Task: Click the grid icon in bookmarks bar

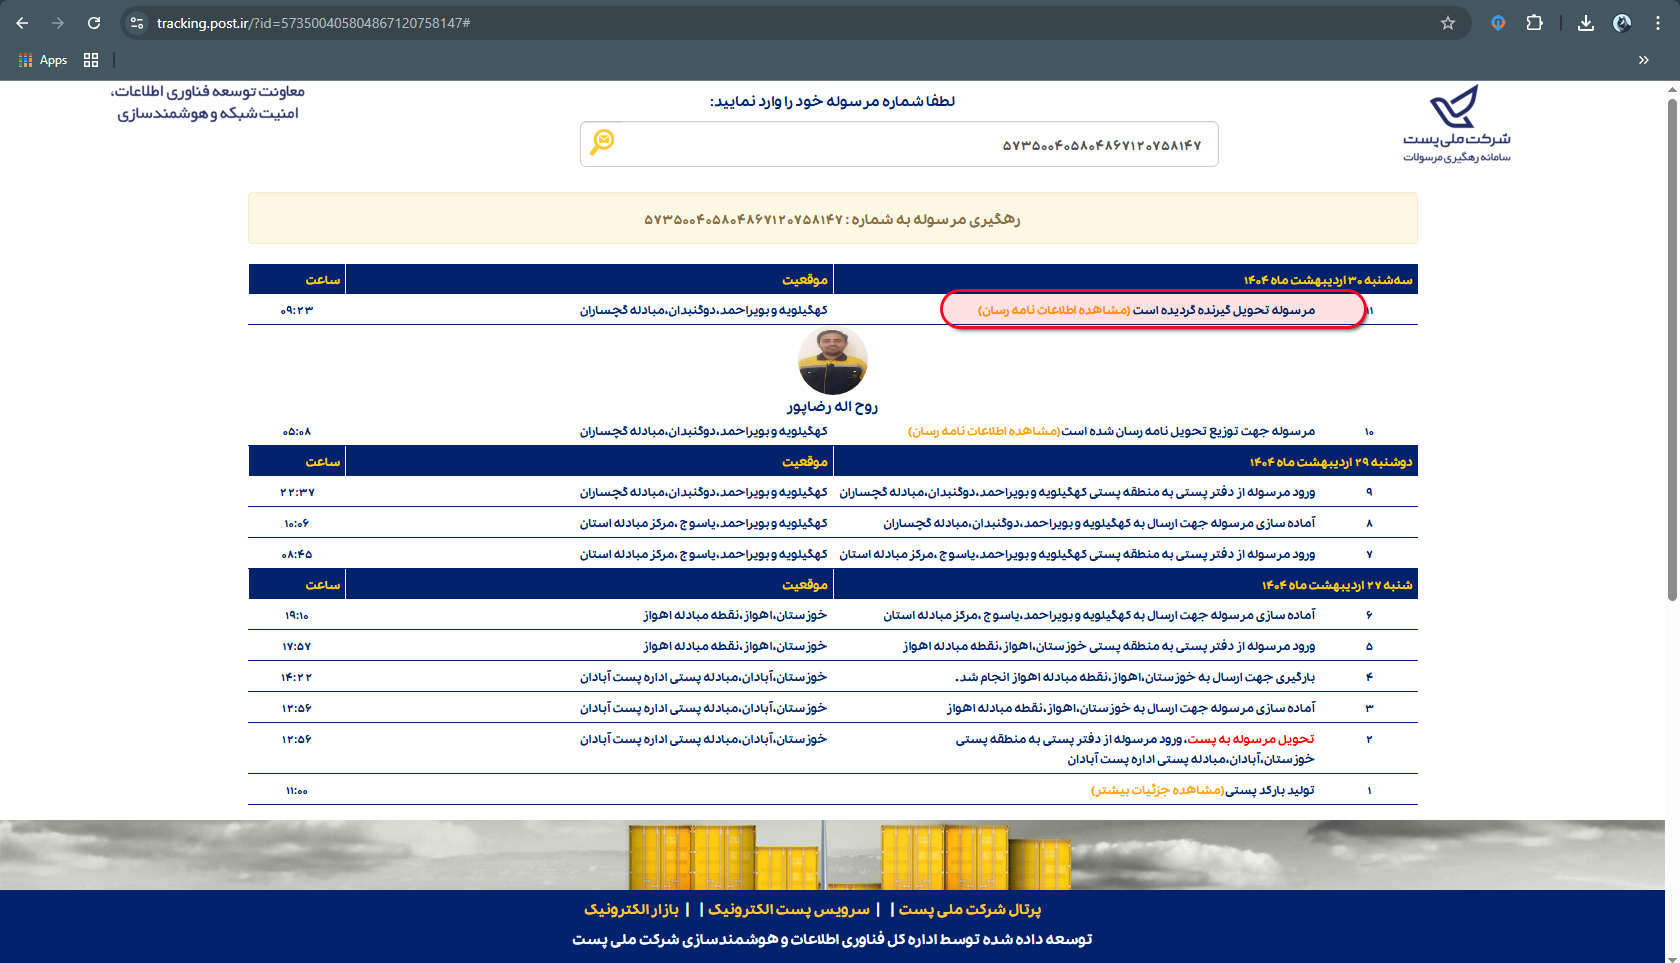Action: [x=91, y=60]
